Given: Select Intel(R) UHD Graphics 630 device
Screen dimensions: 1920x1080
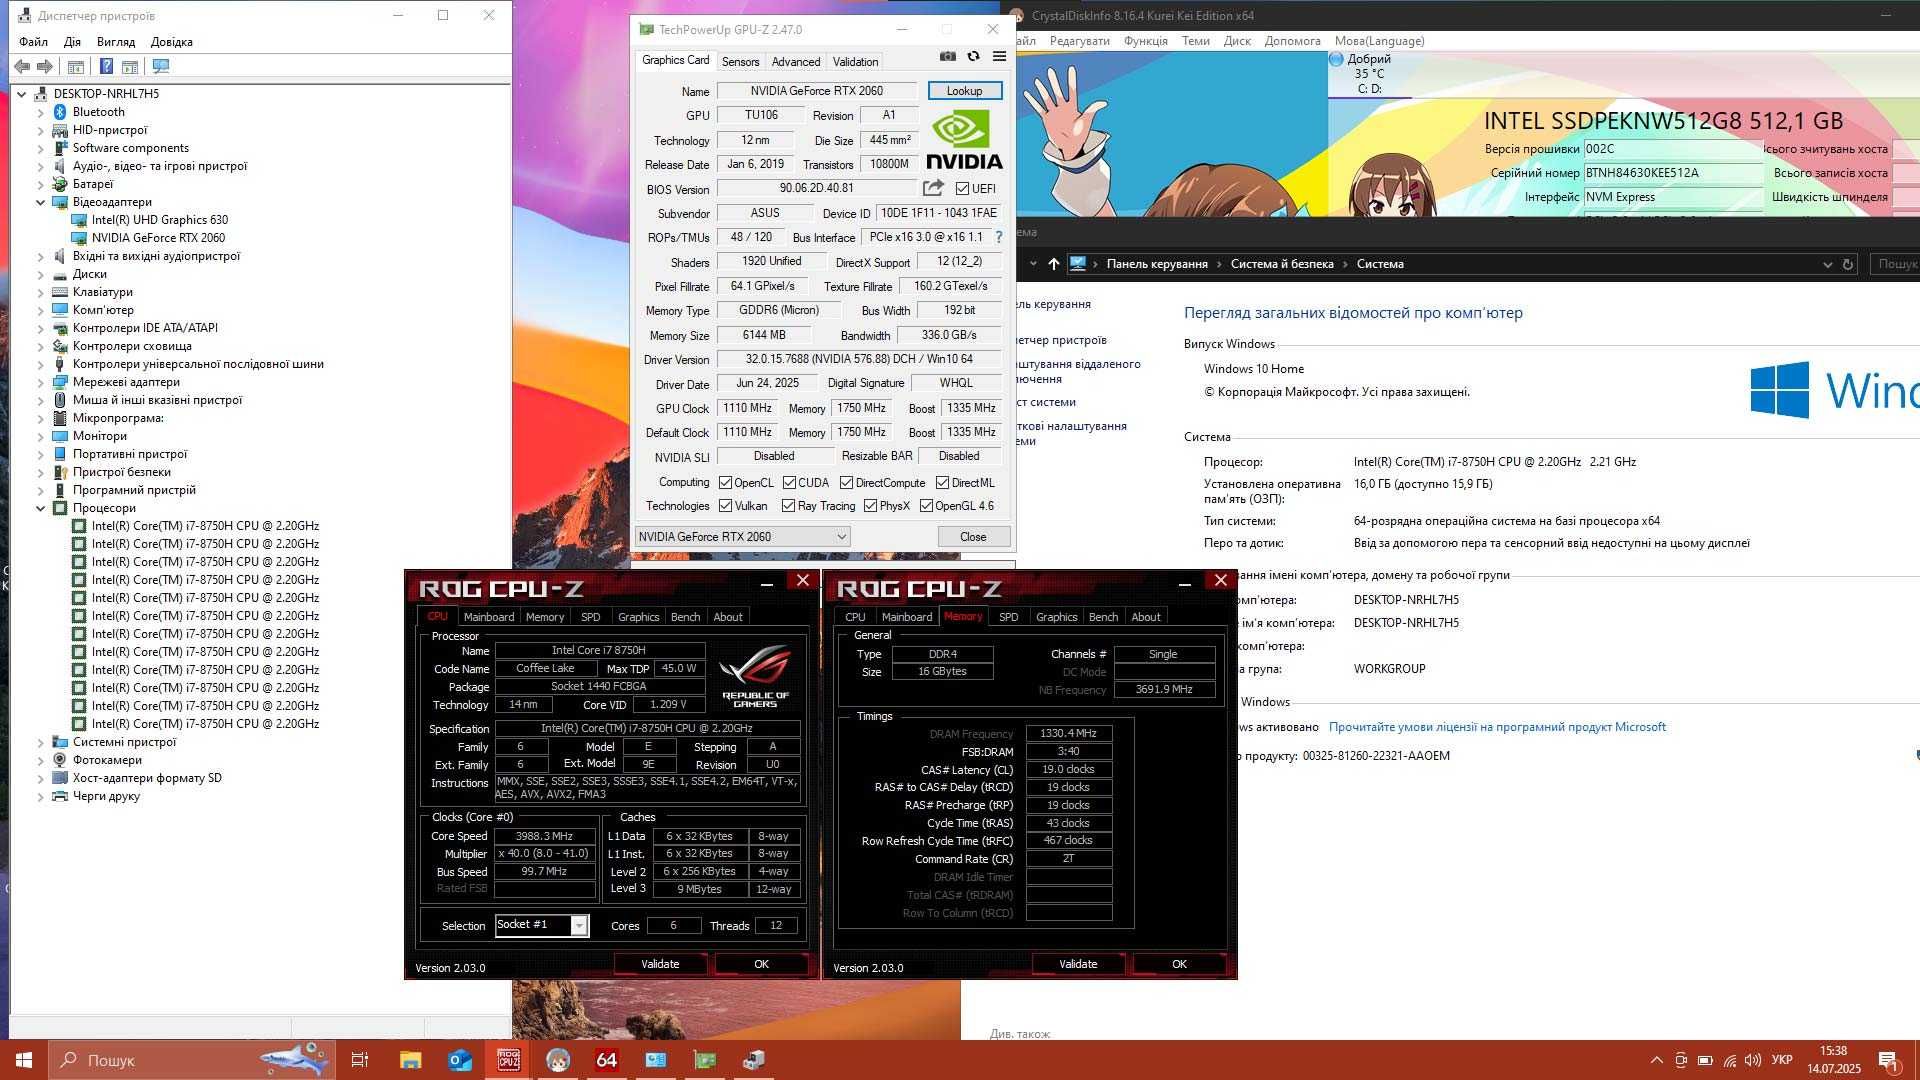Looking at the screenshot, I should pyautogui.click(x=160, y=220).
